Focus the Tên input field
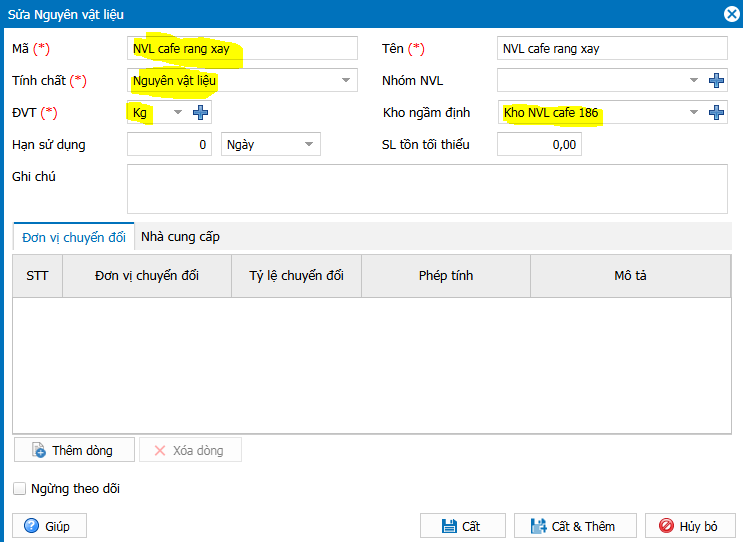743x542 pixels. click(x=612, y=48)
